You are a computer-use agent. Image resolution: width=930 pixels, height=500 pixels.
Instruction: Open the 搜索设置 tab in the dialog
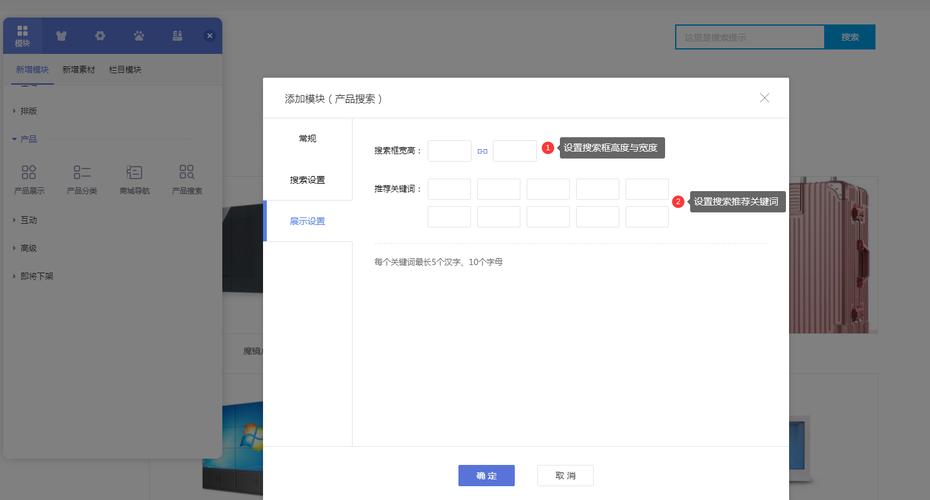click(307, 180)
